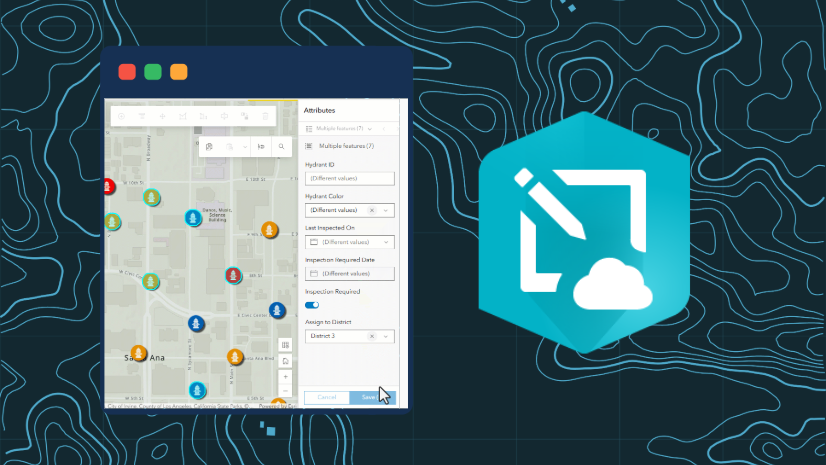Click the Santa Ana map label
The width and height of the screenshot is (826, 465).
click(x=144, y=358)
